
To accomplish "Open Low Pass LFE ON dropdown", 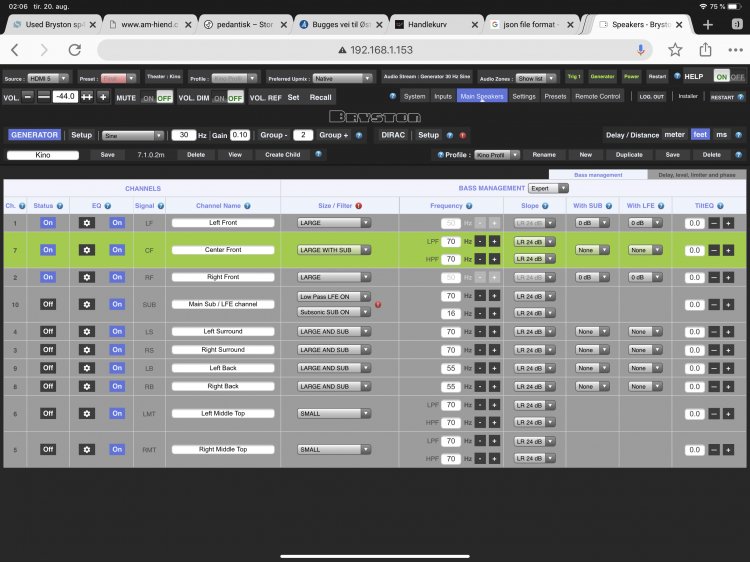I will coord(334,297).
